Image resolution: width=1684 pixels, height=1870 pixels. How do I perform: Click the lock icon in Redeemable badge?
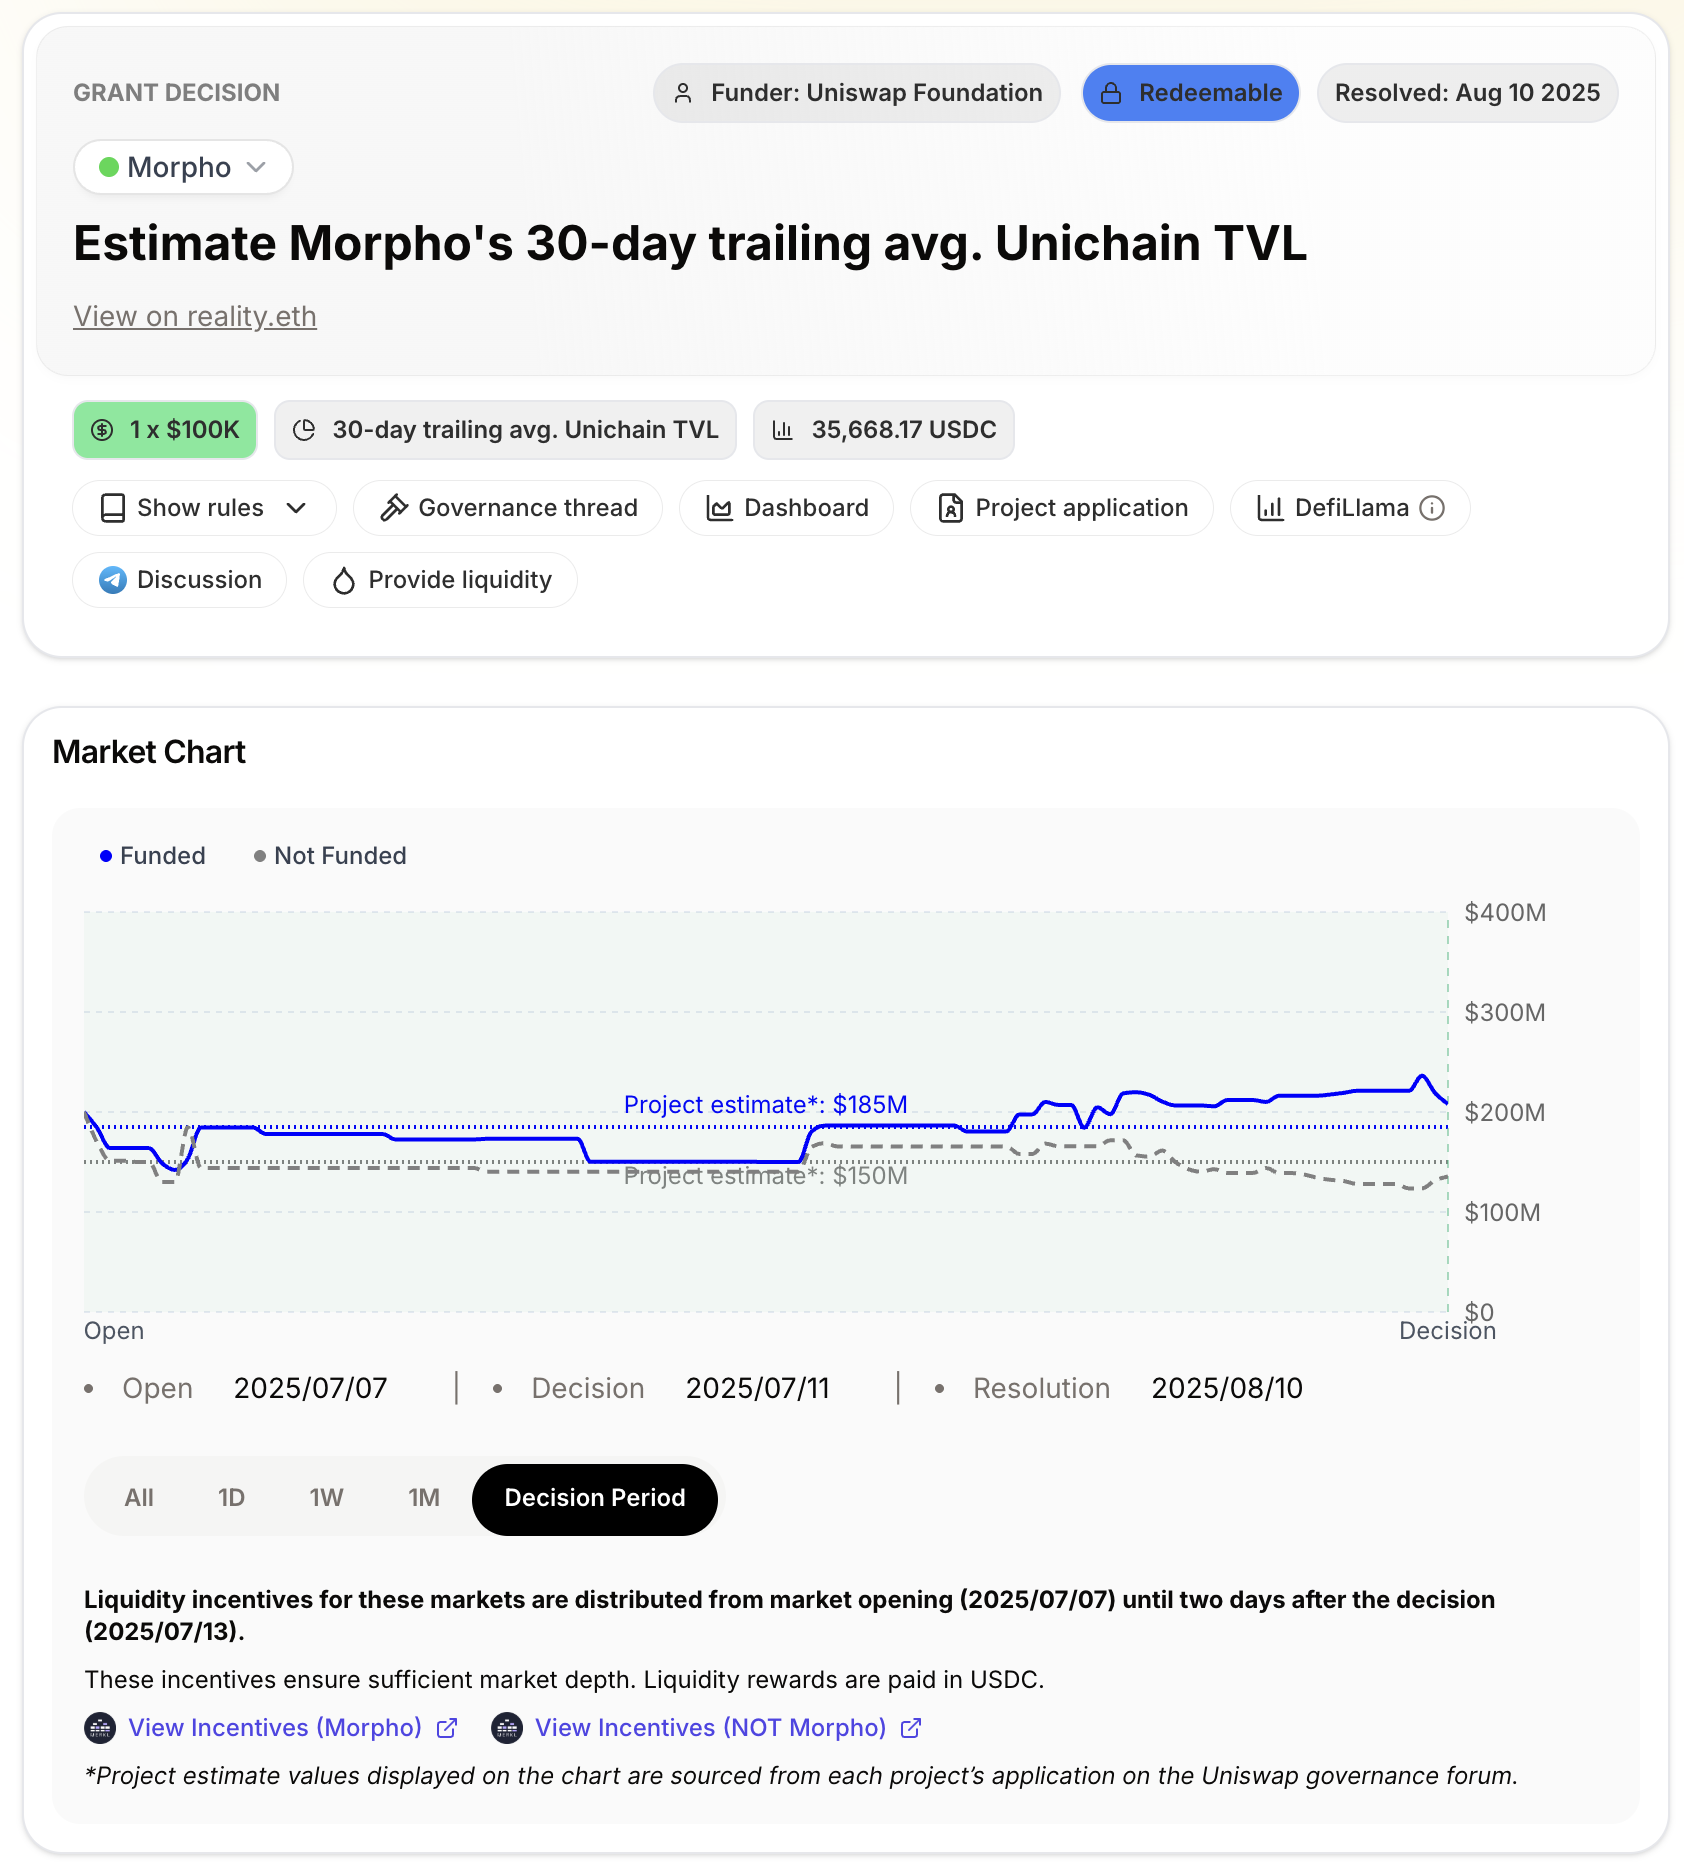tap(1111, 93)
